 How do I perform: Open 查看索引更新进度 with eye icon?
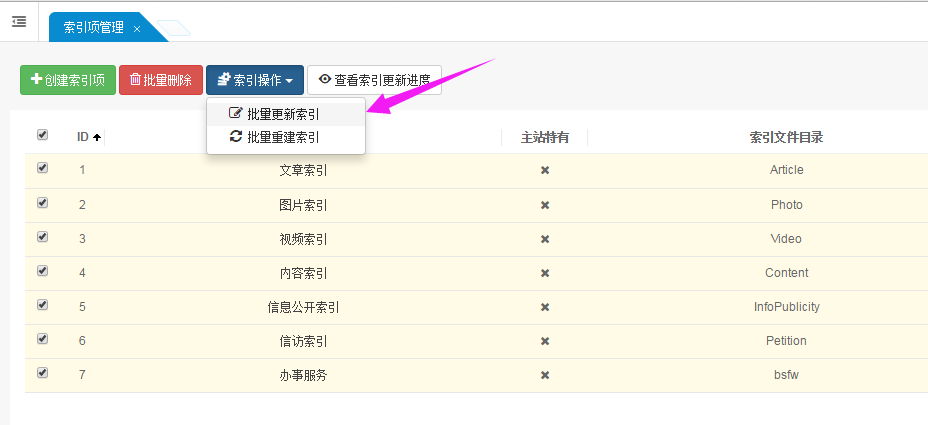click(374, 80)
